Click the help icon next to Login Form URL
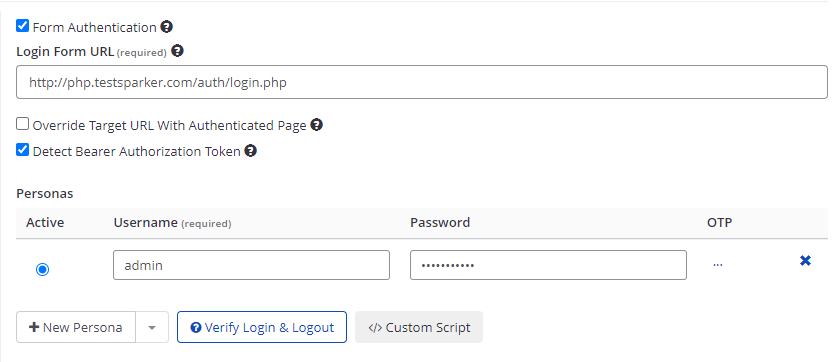Screen dimensions: 836x362 coord(178,51)
